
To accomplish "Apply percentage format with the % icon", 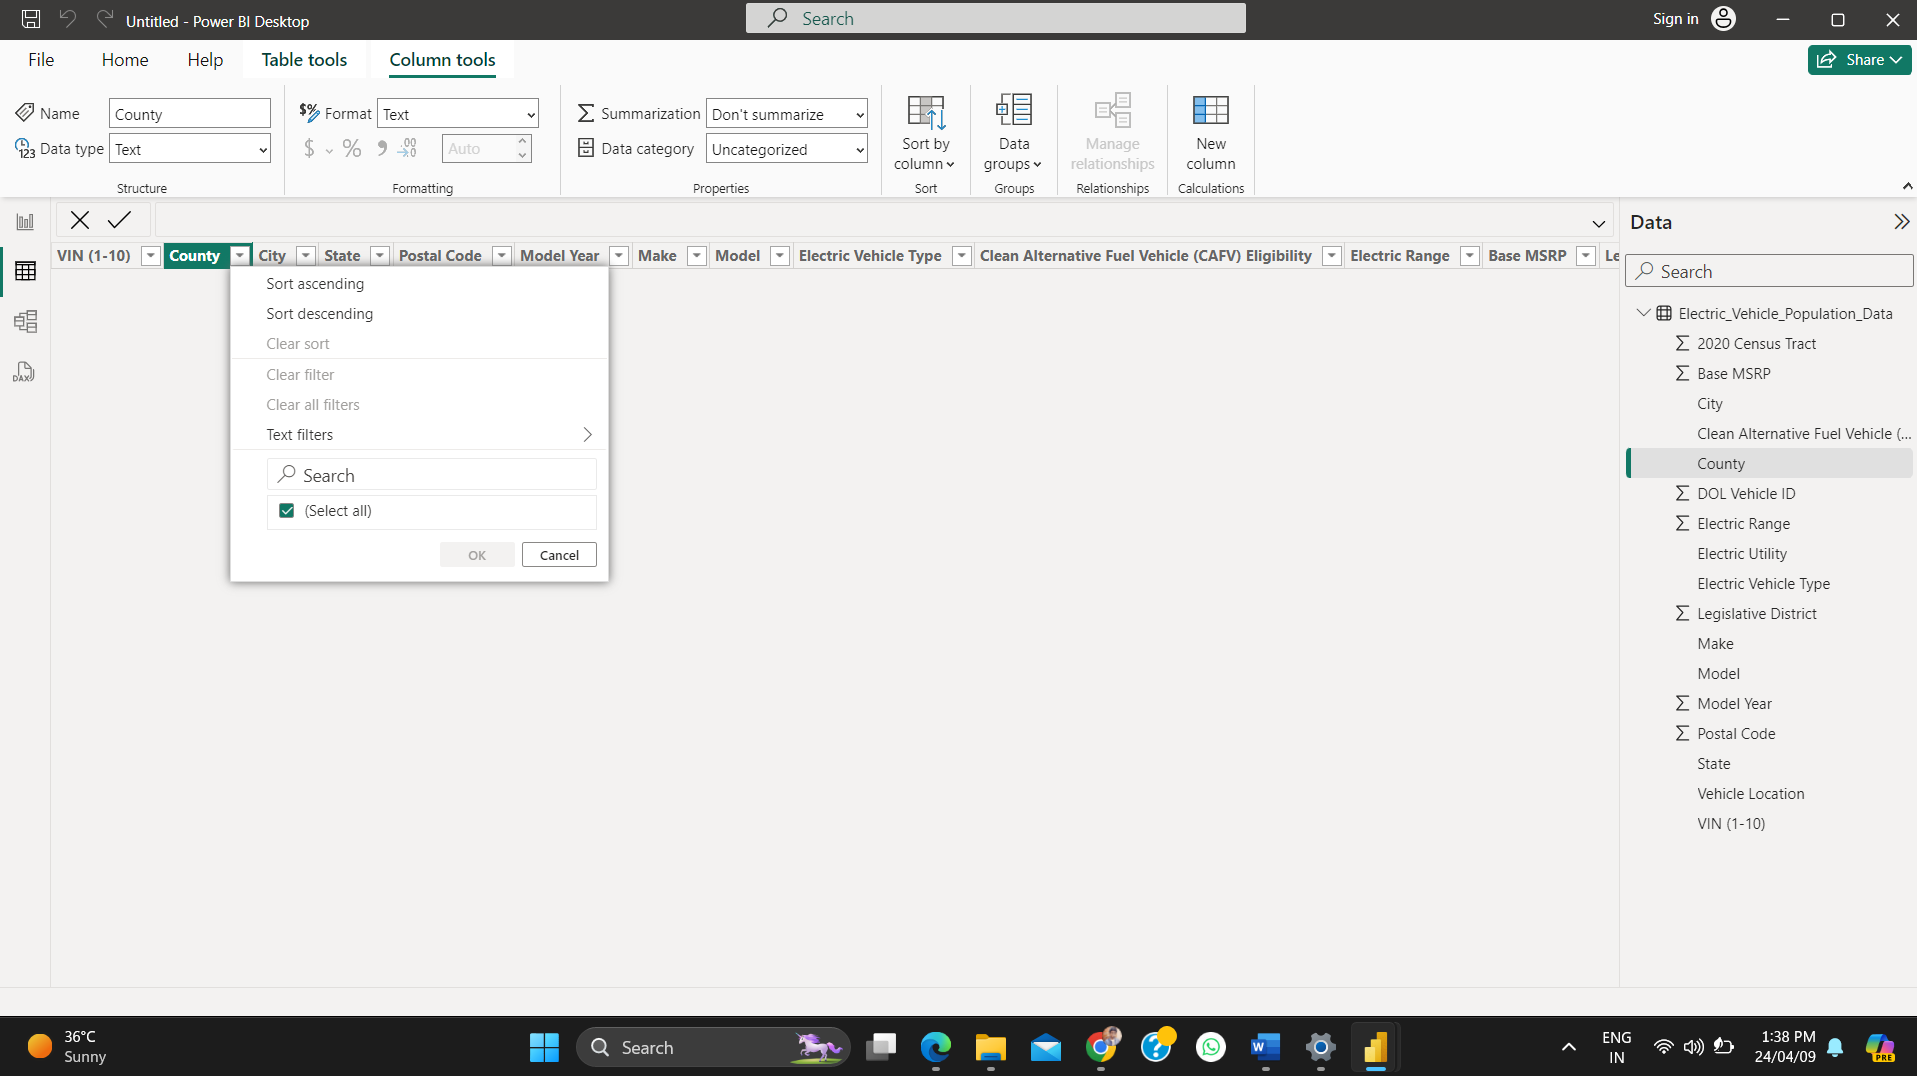I will (x=352, y=149).
